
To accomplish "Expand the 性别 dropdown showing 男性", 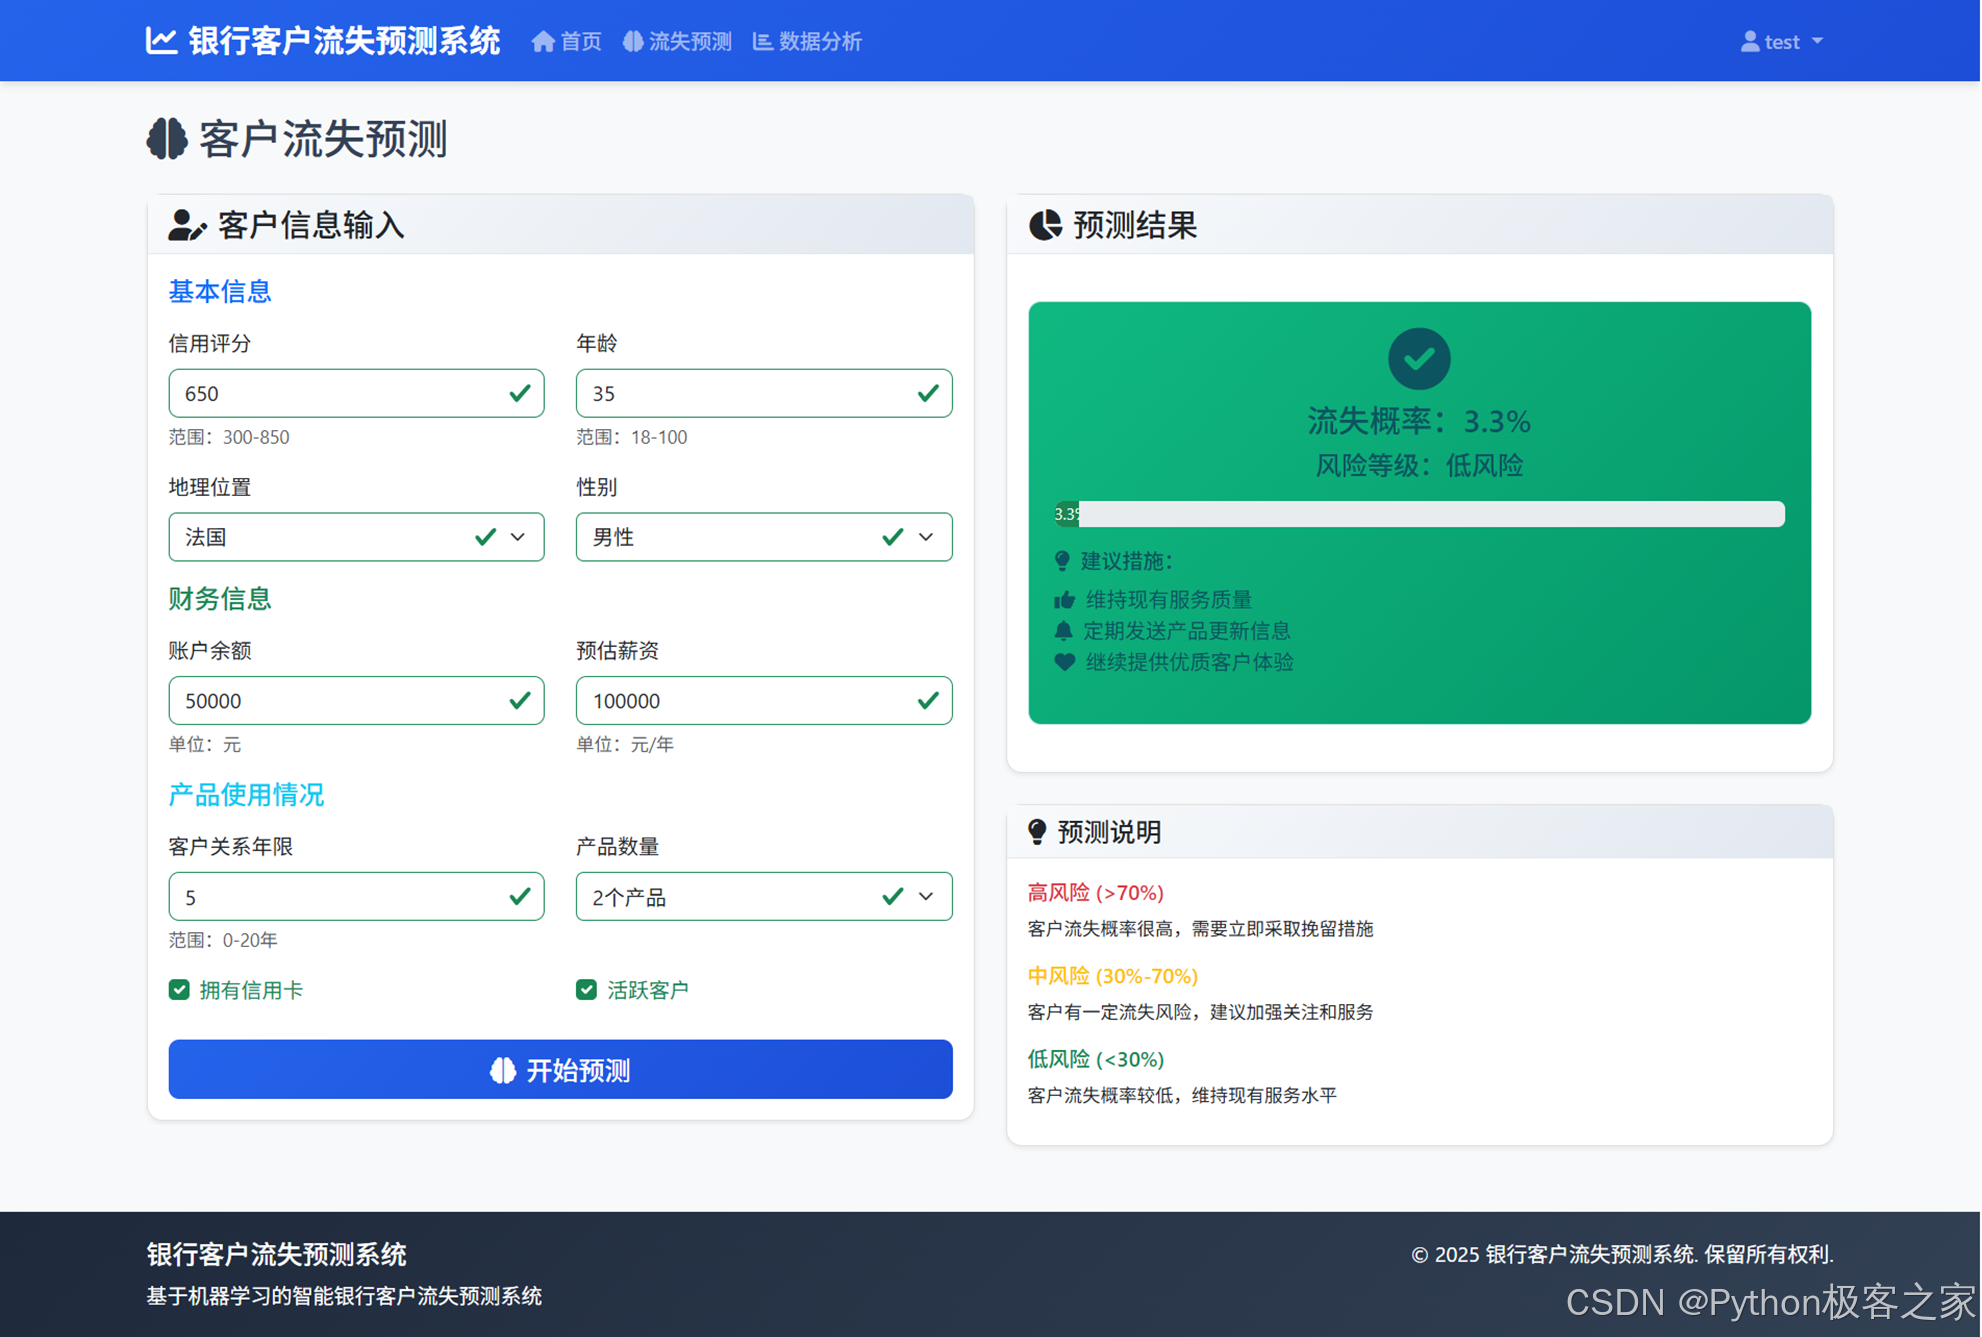I will (x=763, y=537).
